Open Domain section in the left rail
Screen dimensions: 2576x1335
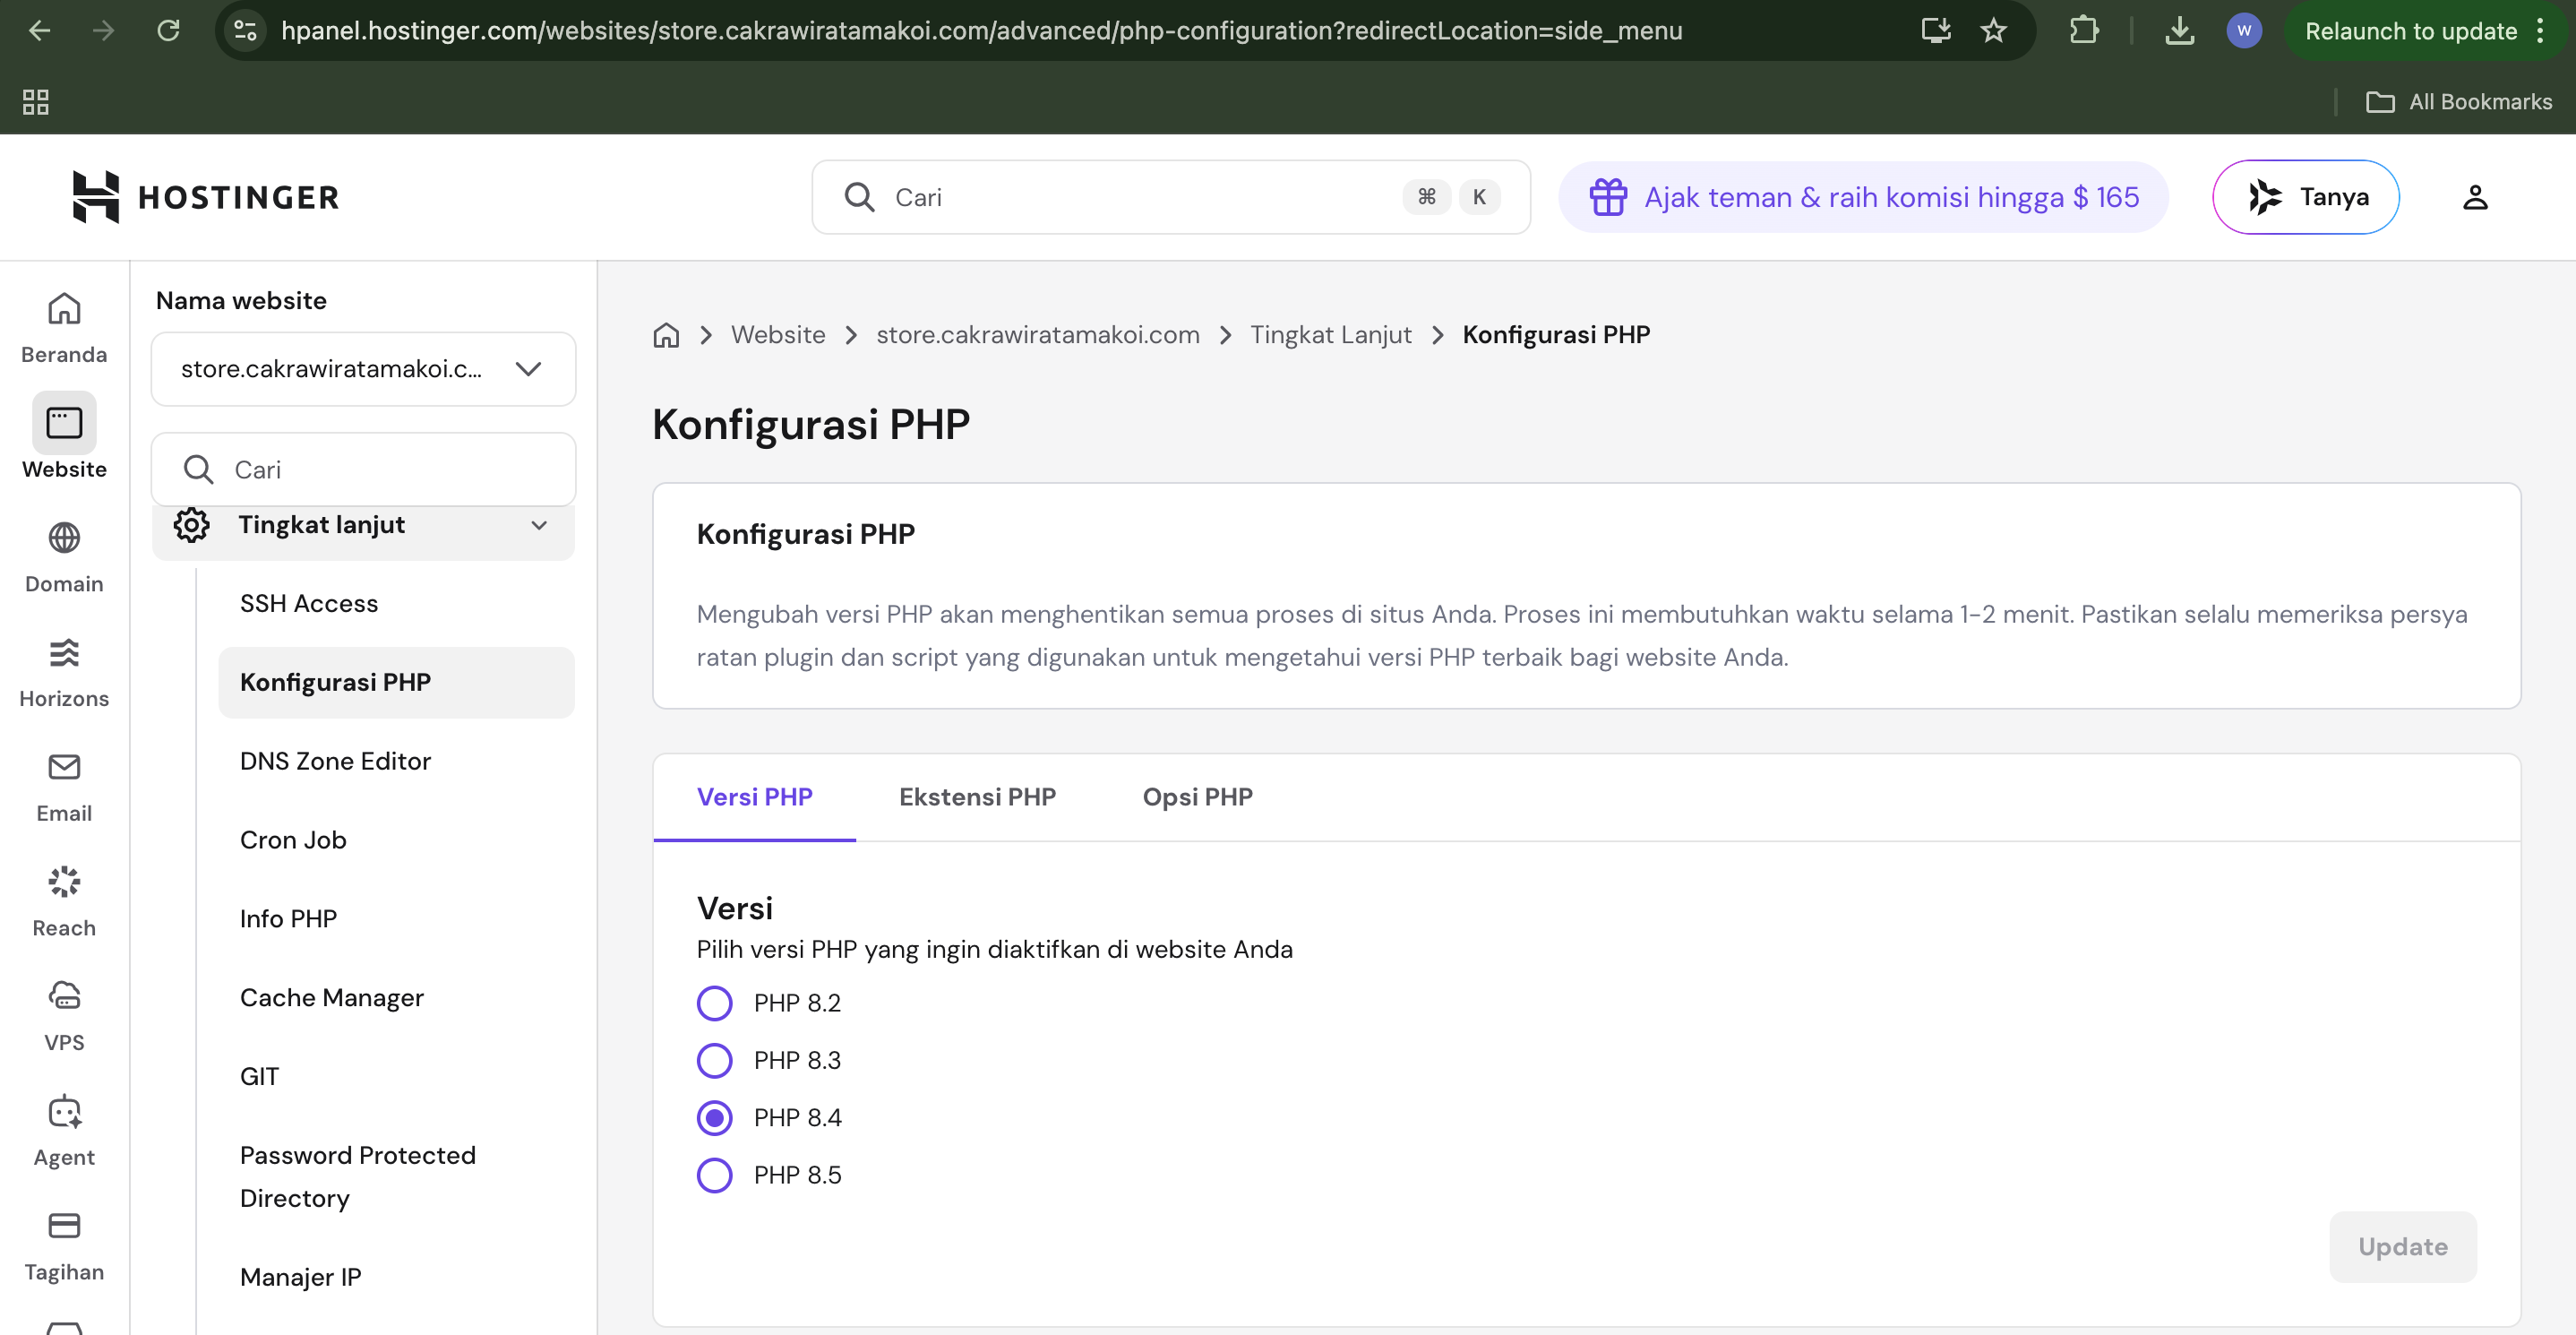click(x=64, y=558)
